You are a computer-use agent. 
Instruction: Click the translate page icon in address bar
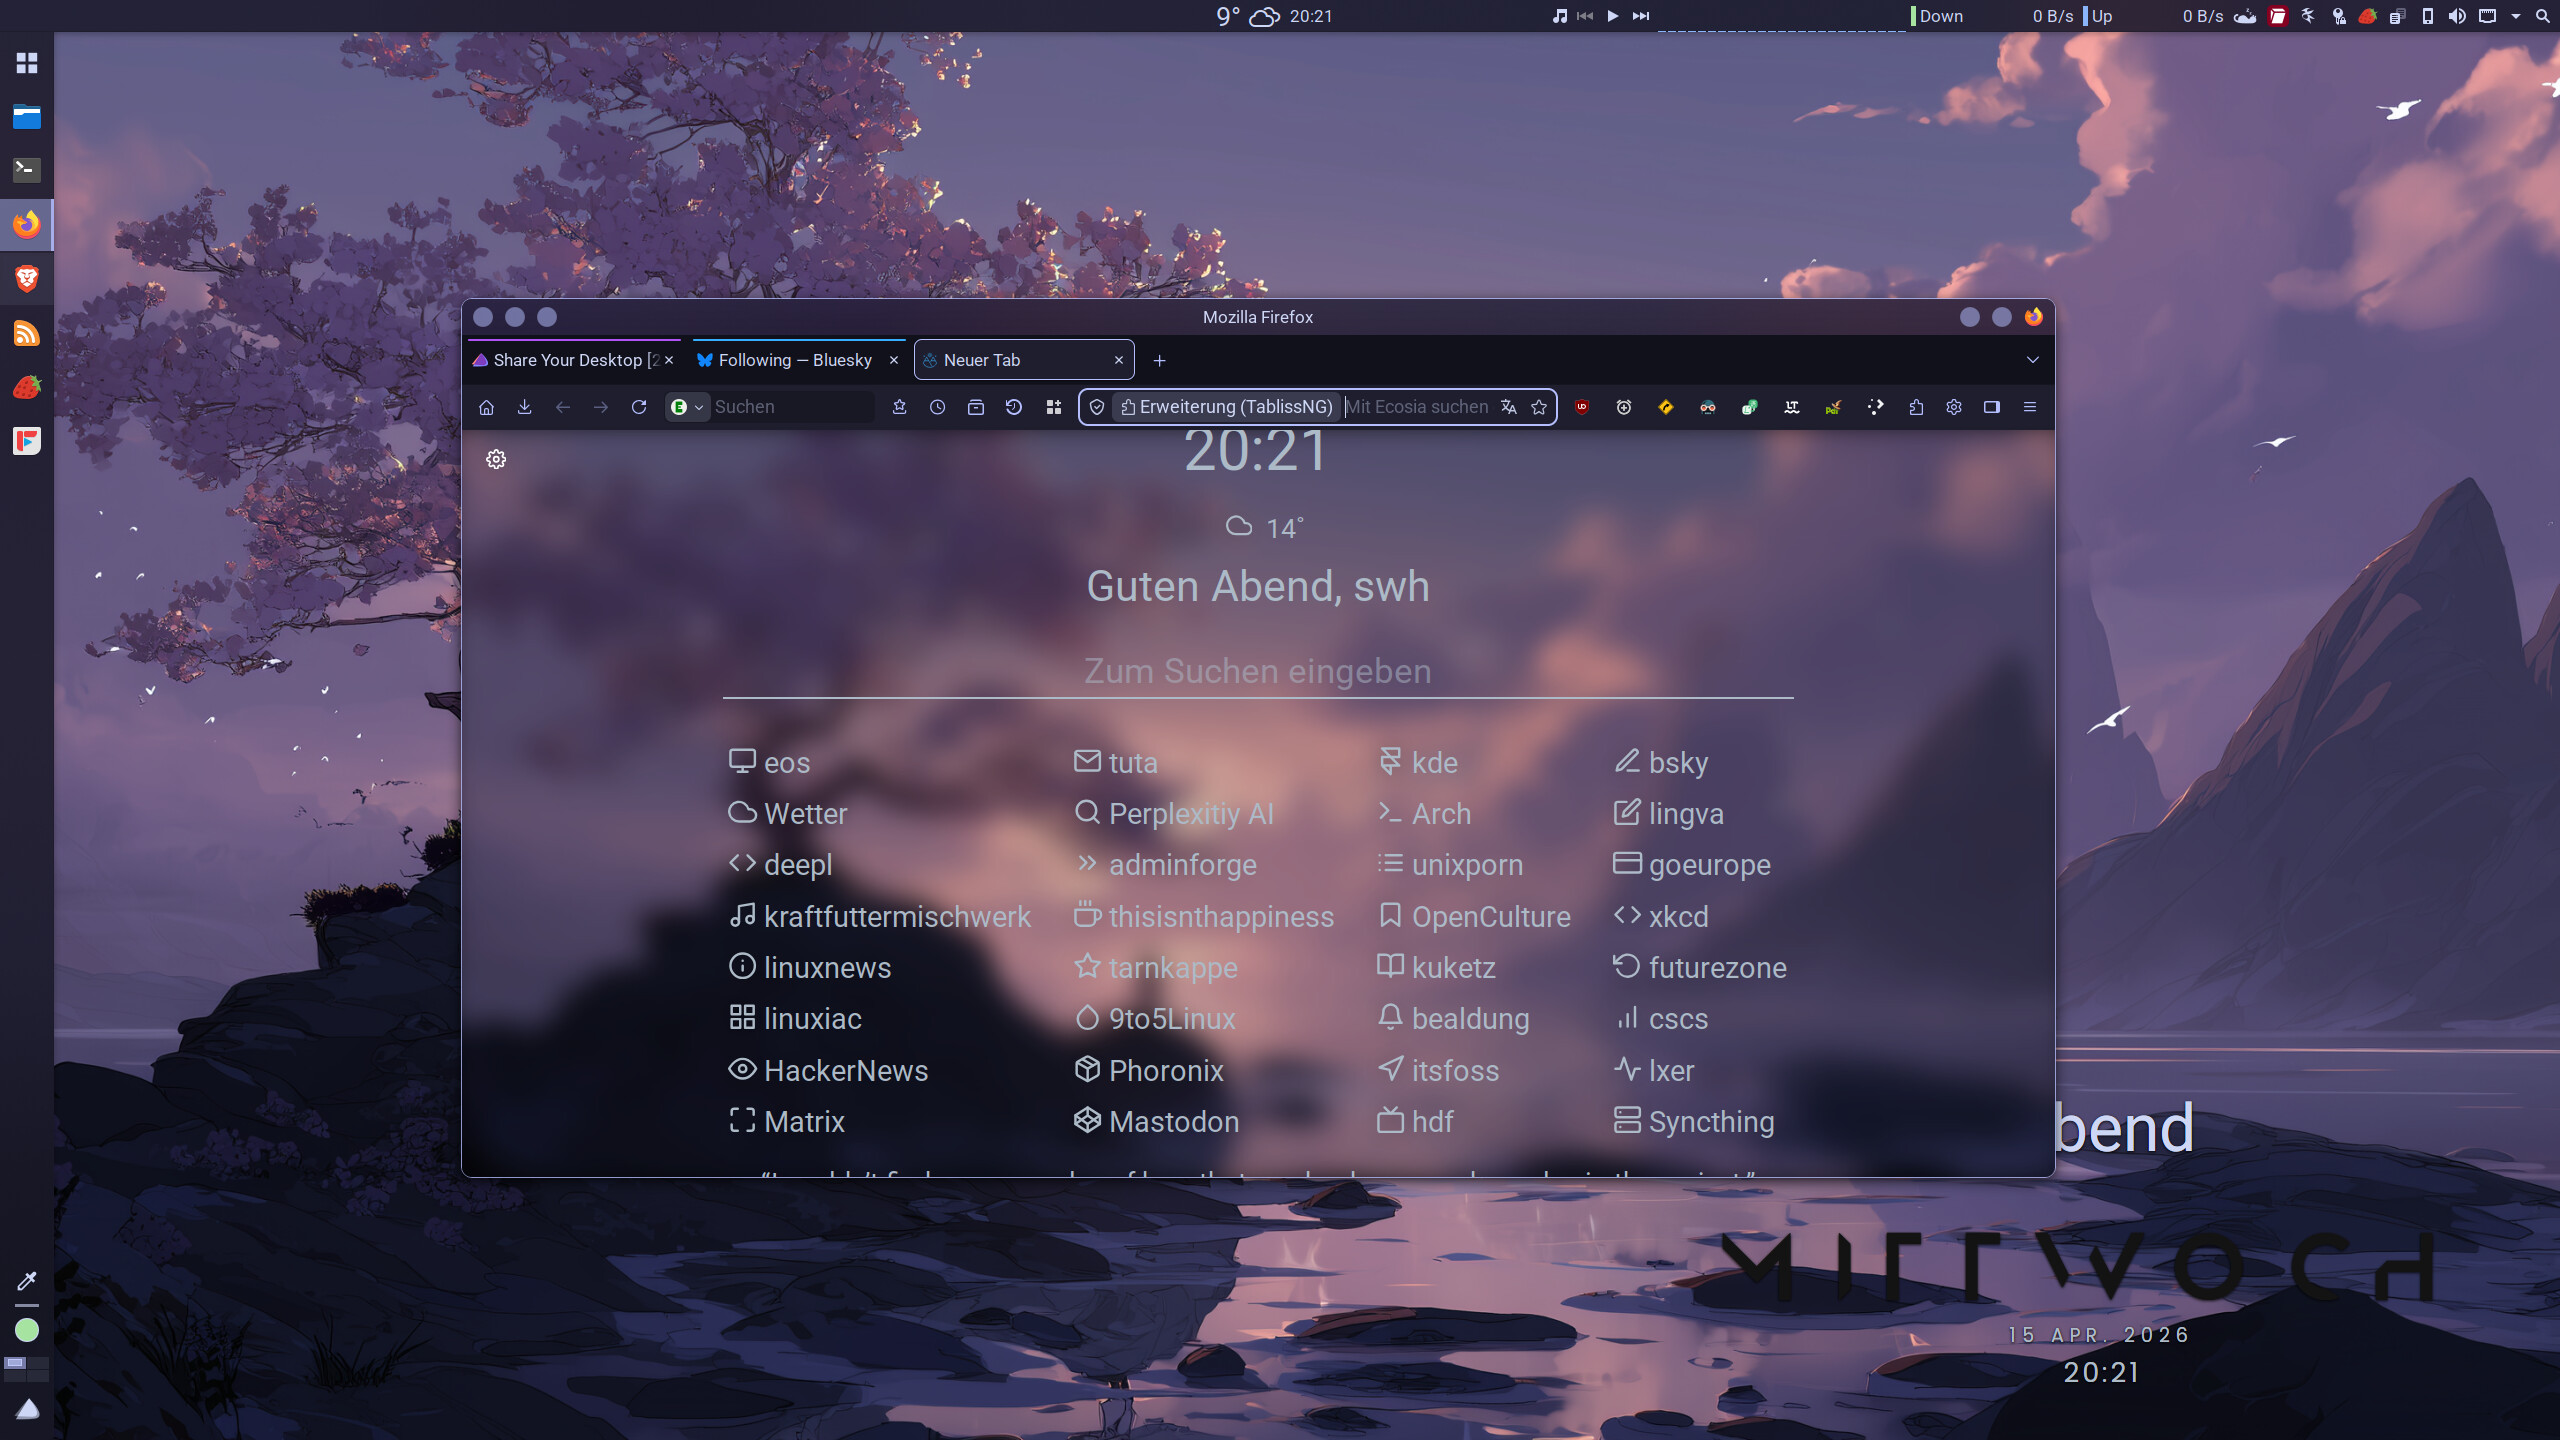(x=1509, y=407)
